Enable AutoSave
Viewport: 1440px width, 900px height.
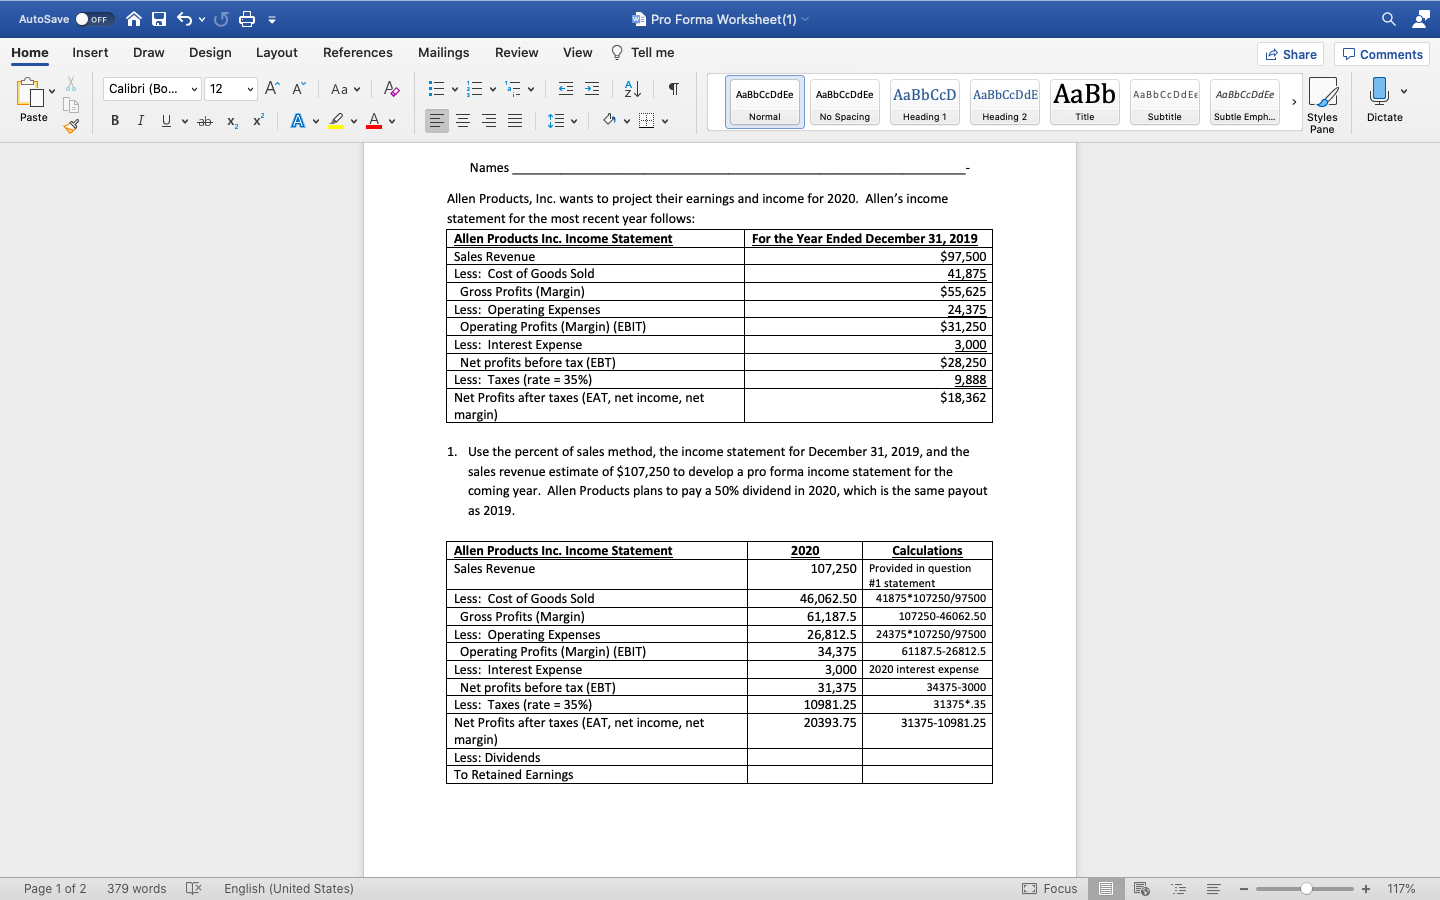[x=82, y=18]
